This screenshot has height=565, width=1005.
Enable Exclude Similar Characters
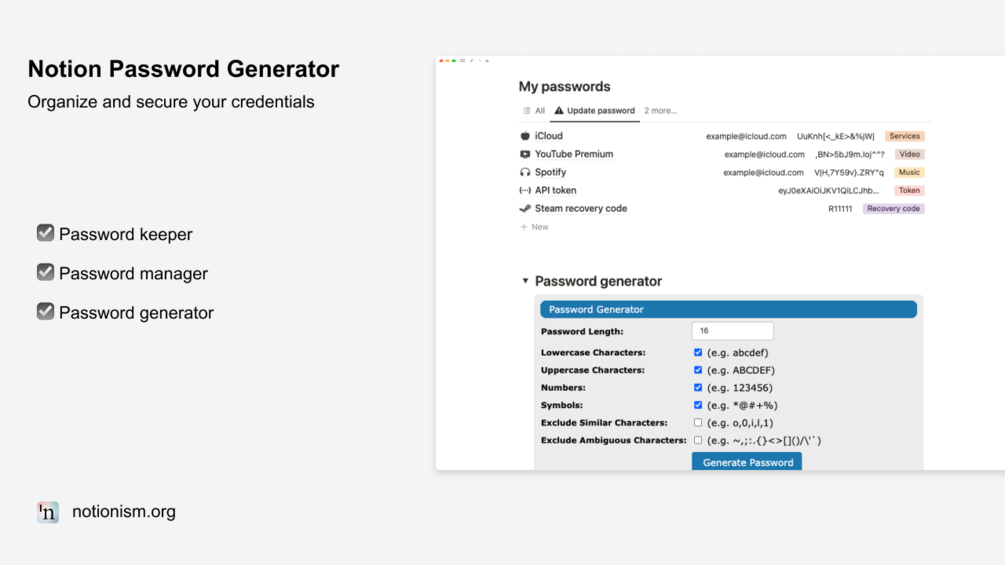click(x=698, y=423)
